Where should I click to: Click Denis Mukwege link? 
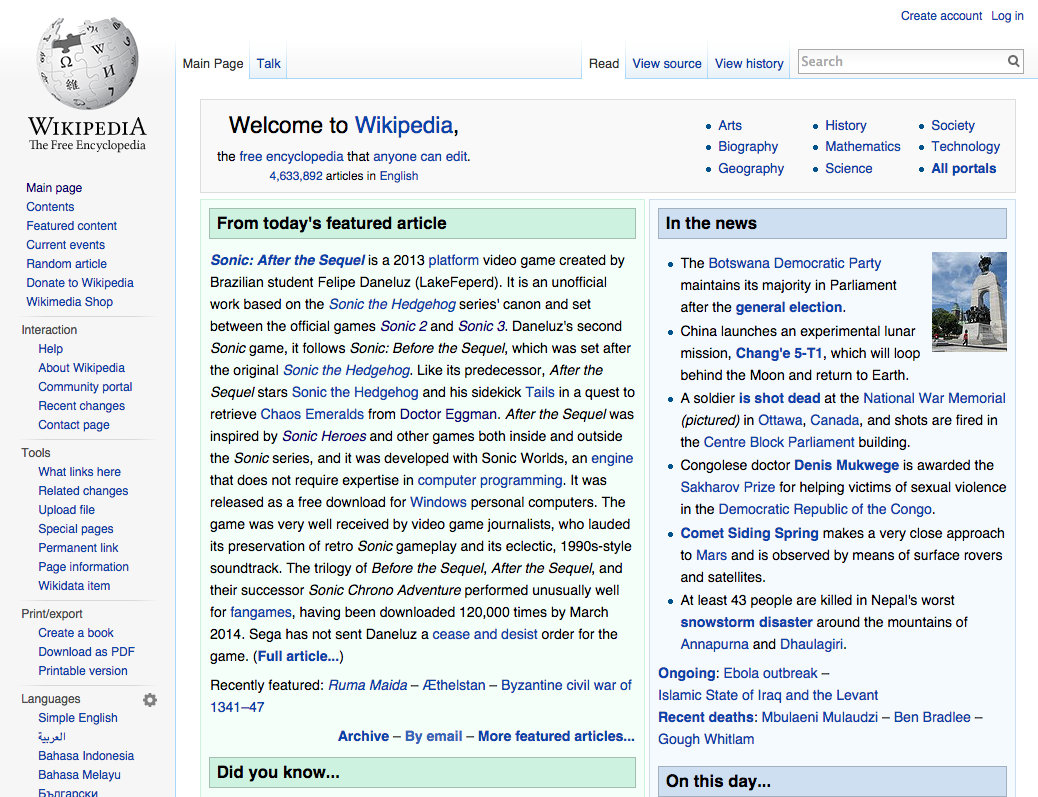point(846,465)
